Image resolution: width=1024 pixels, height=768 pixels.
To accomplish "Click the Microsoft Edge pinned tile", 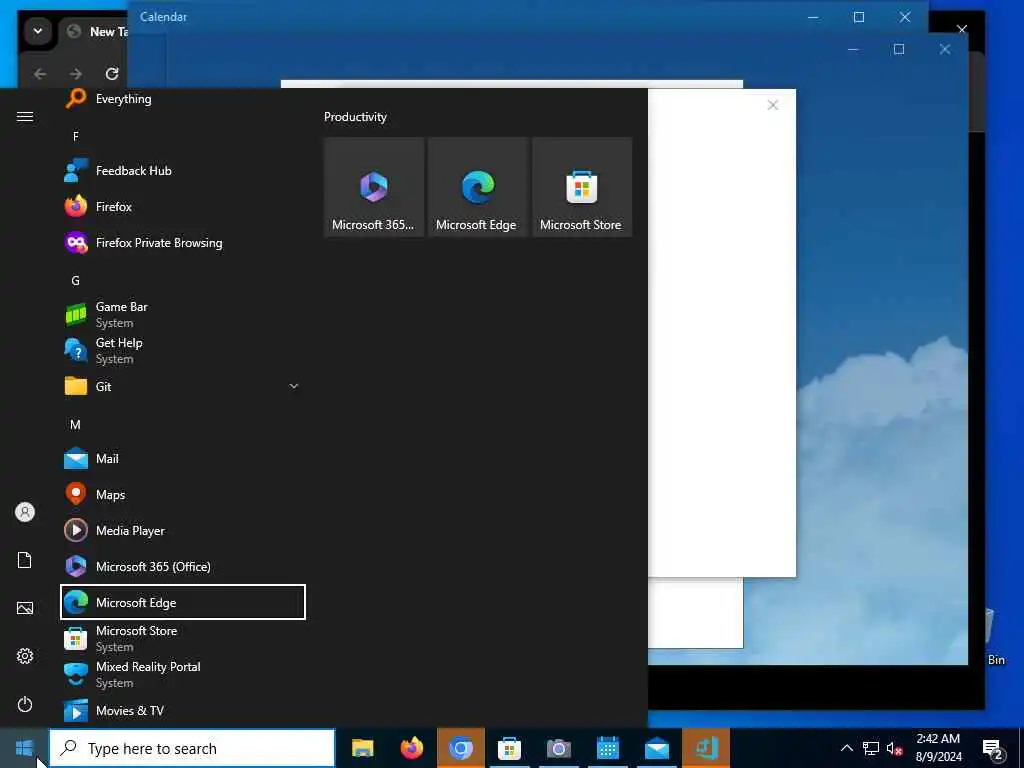I will click(x=478, y=187).
